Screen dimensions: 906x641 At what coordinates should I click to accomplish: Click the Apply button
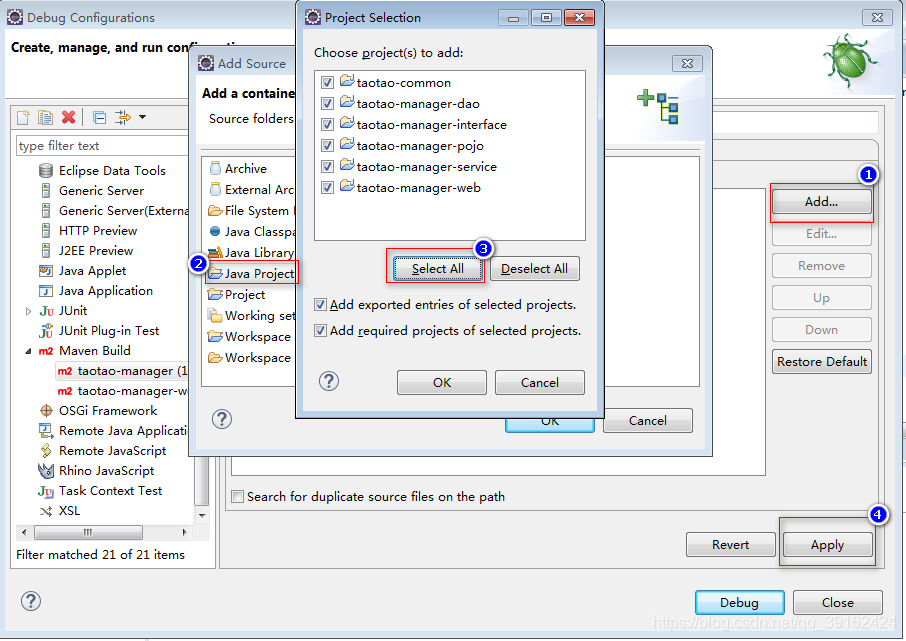[827, 545]
